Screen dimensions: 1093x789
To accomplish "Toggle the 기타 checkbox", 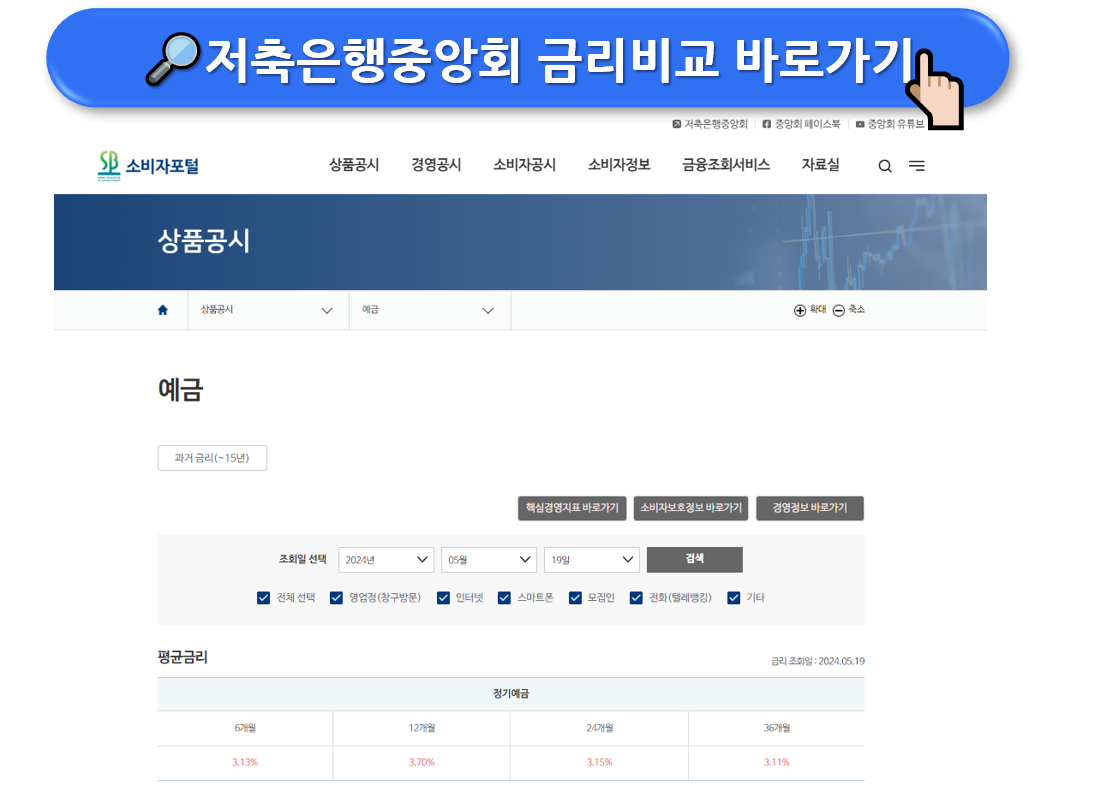I will click(733, 598).
